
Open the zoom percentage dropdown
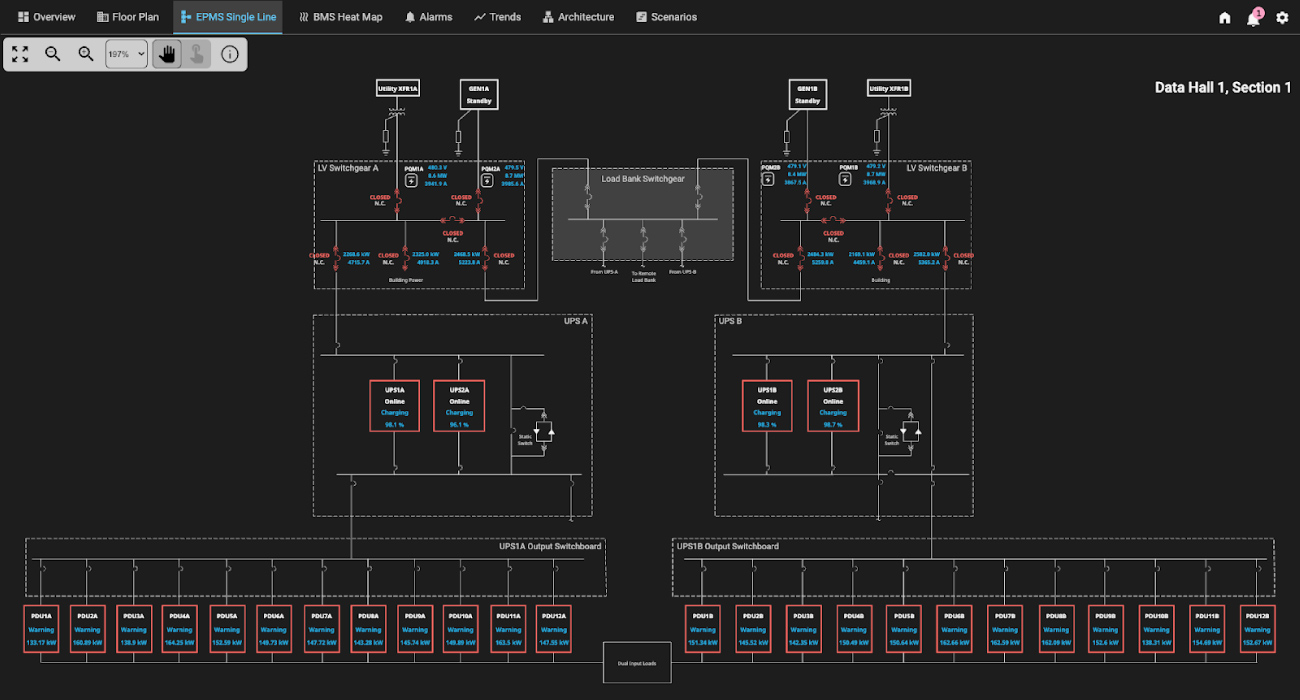click(126, 54)
